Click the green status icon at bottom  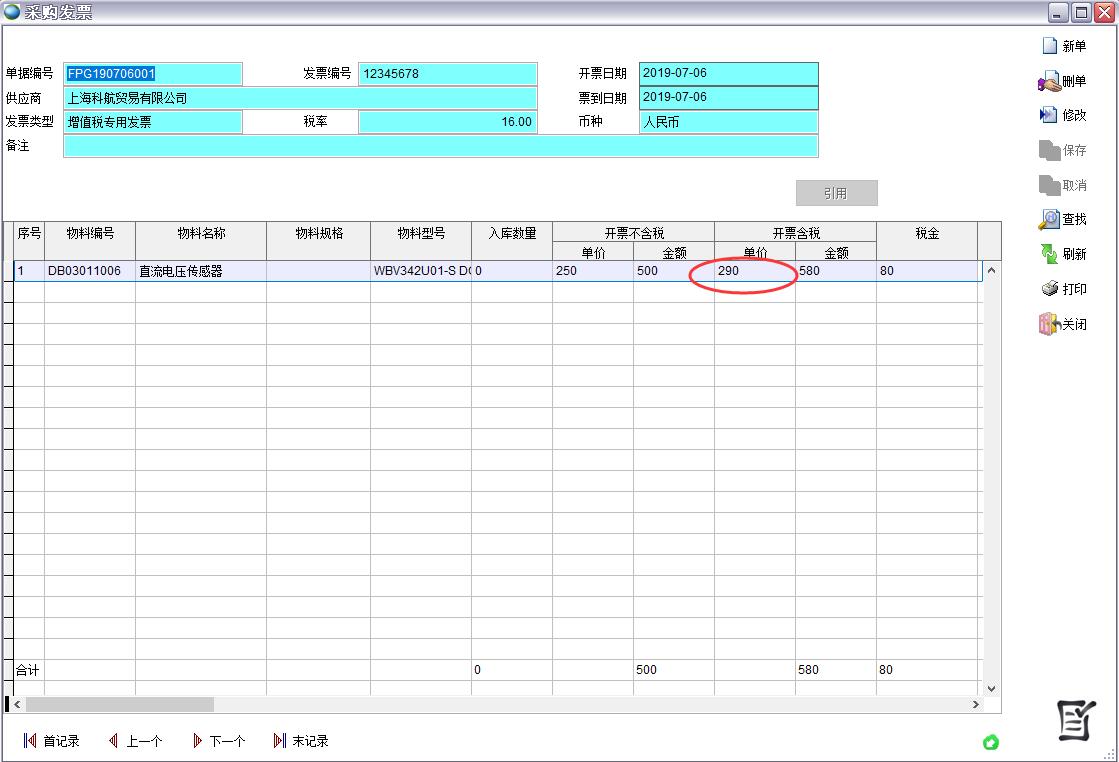pyautogui.click(x=991, y=742)
